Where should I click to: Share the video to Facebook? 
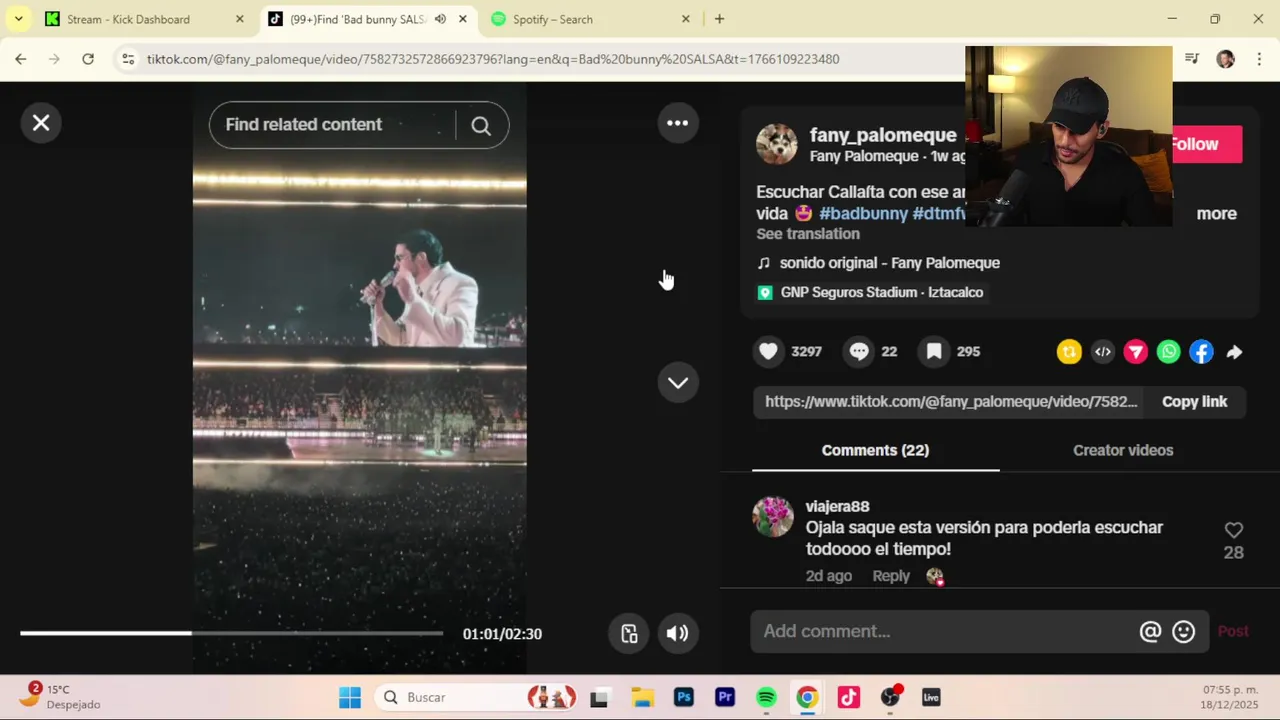click(1201, 352)
